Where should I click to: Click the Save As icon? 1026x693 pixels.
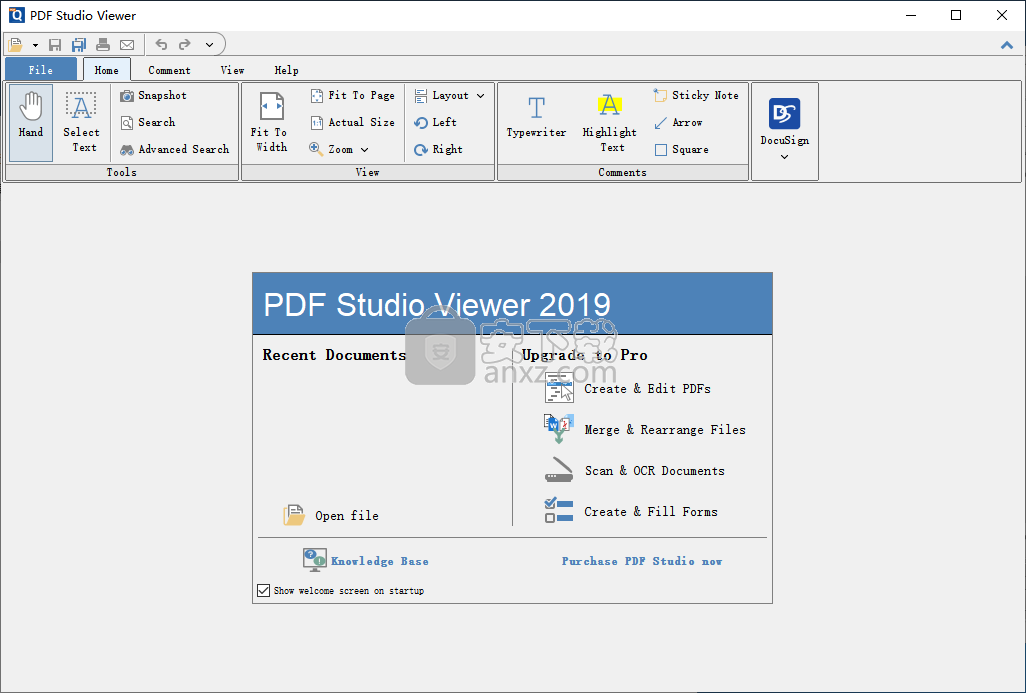(79, 44)
